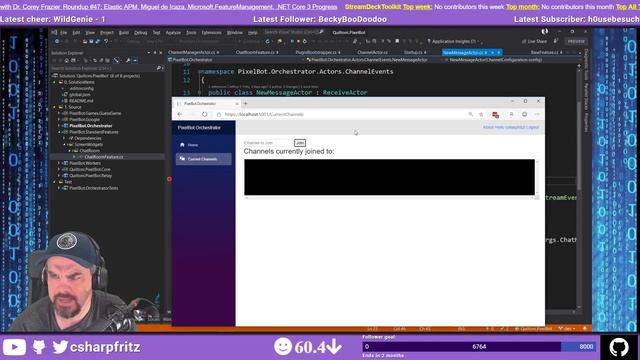Open the Solution Explorer search options magnifier

(159, 68)
